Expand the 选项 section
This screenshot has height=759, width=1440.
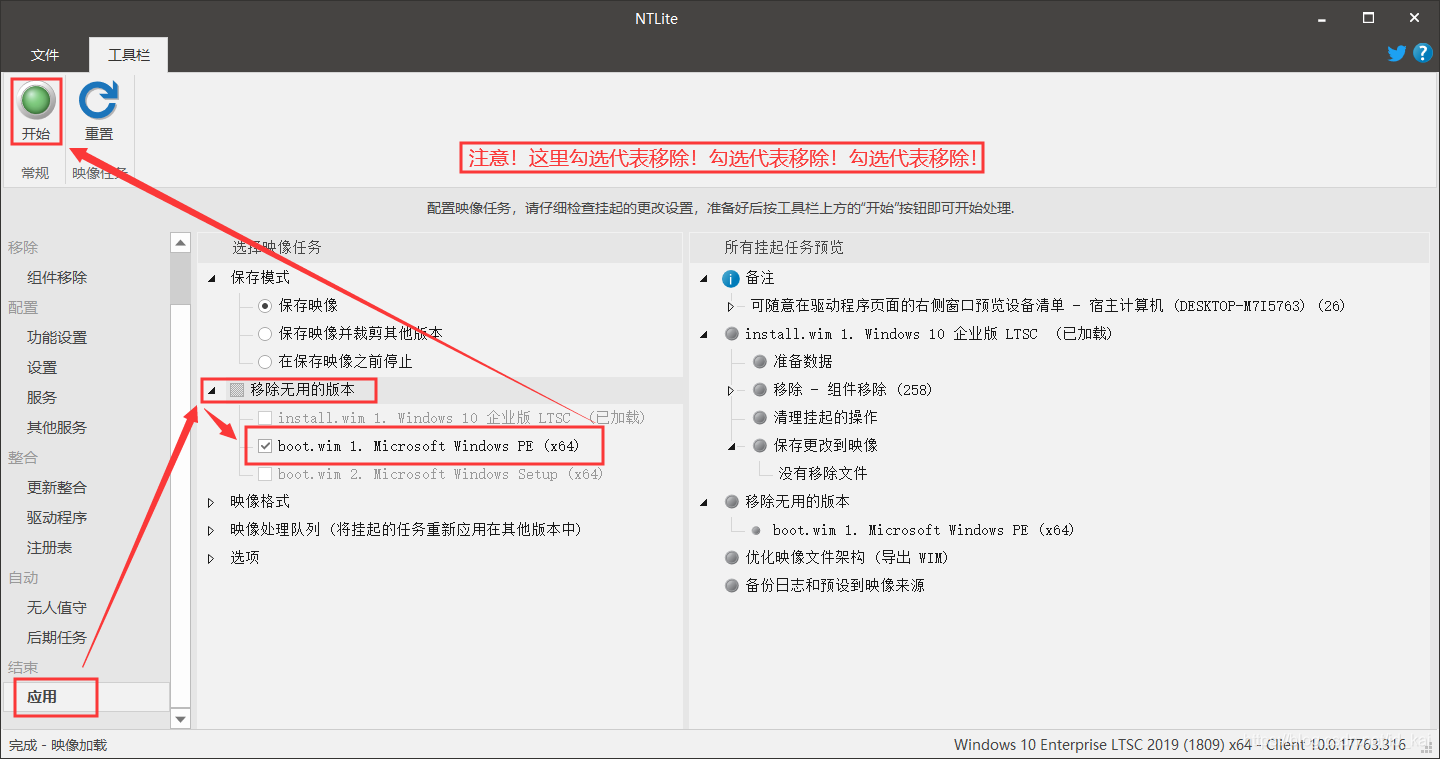pos(211,558)
